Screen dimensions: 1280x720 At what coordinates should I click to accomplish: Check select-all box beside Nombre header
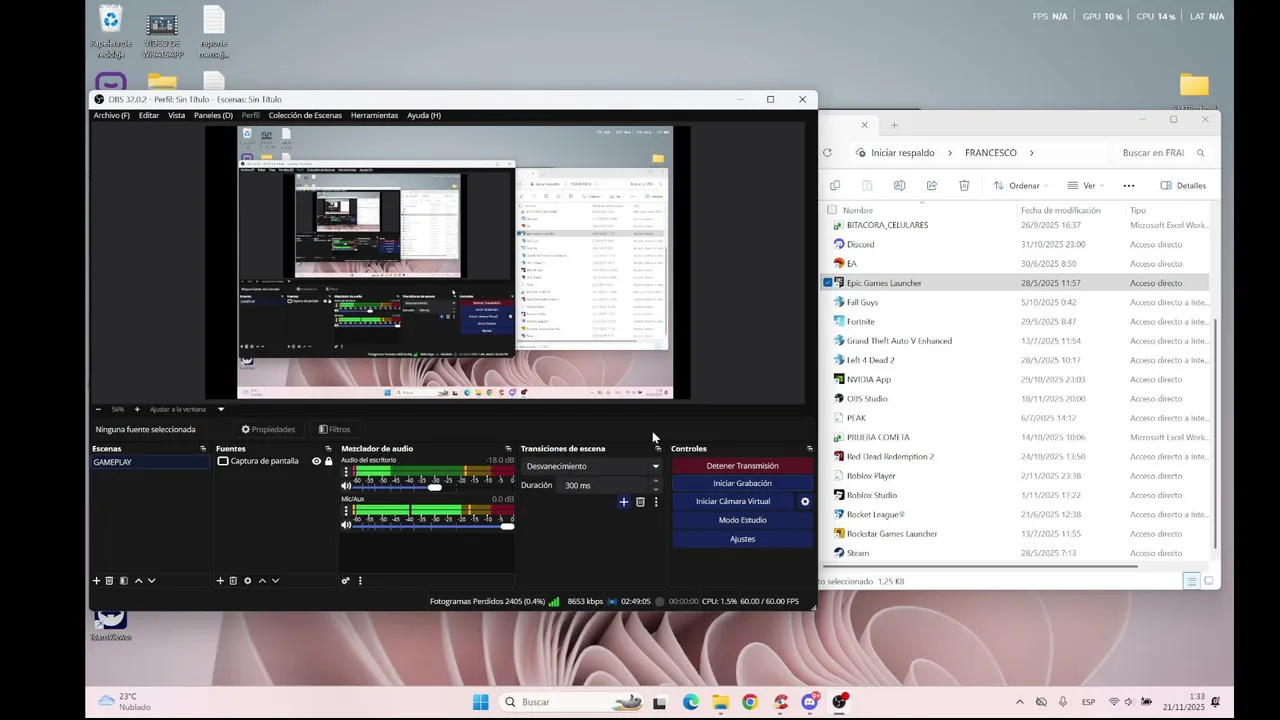[x=831, y=210]
